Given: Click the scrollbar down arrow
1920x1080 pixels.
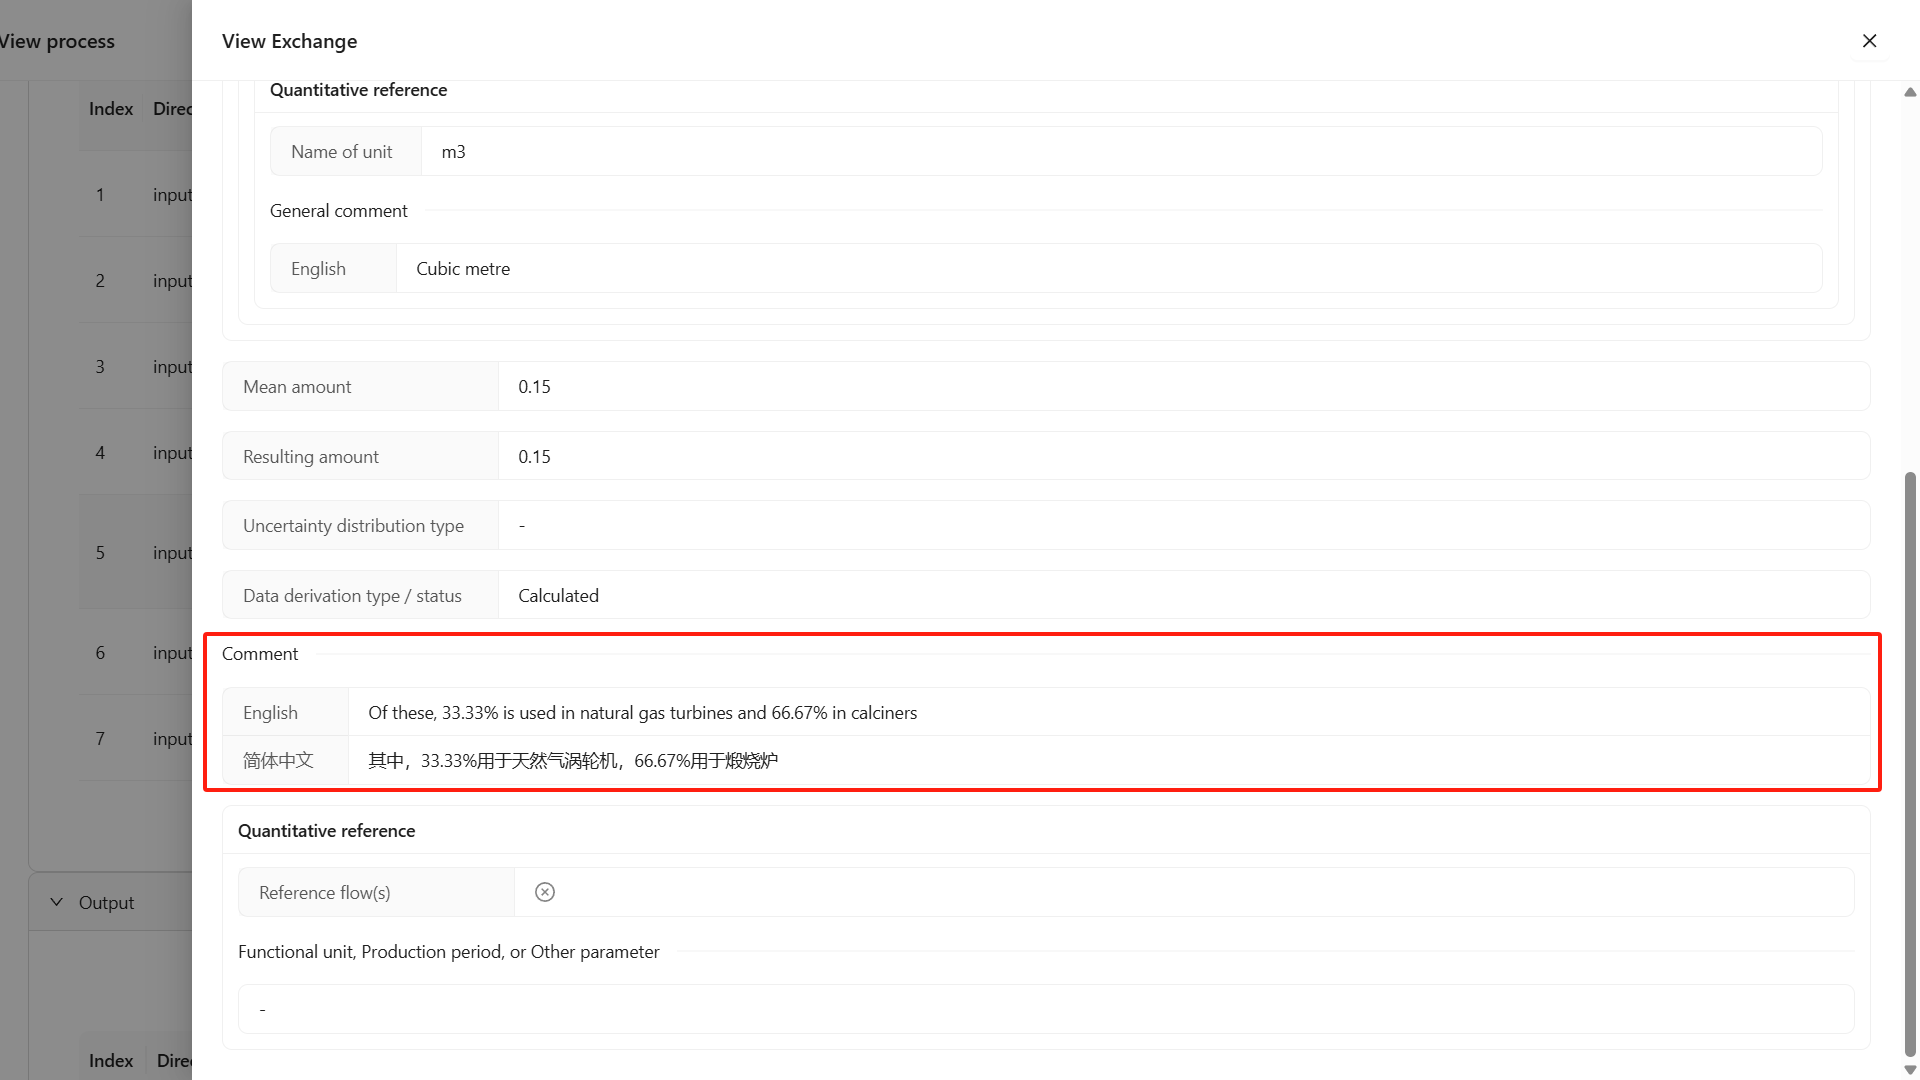Looking at the screenshot, I should click(x=1910, y=1070).
